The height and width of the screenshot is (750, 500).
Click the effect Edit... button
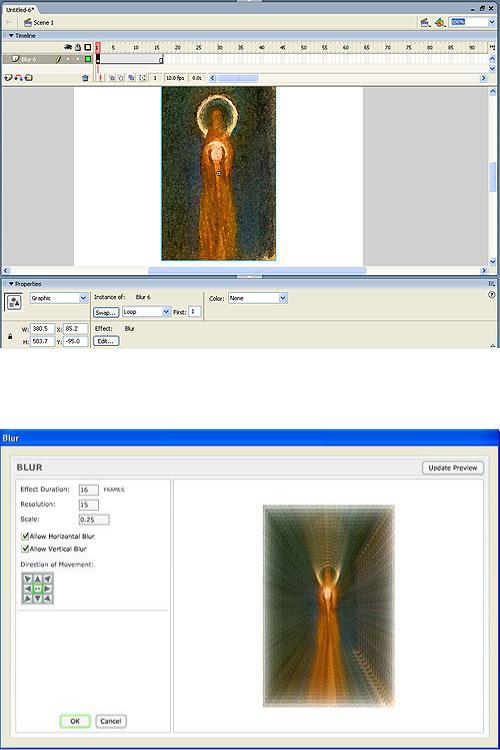pyautogui.click(x=106, y=341)
